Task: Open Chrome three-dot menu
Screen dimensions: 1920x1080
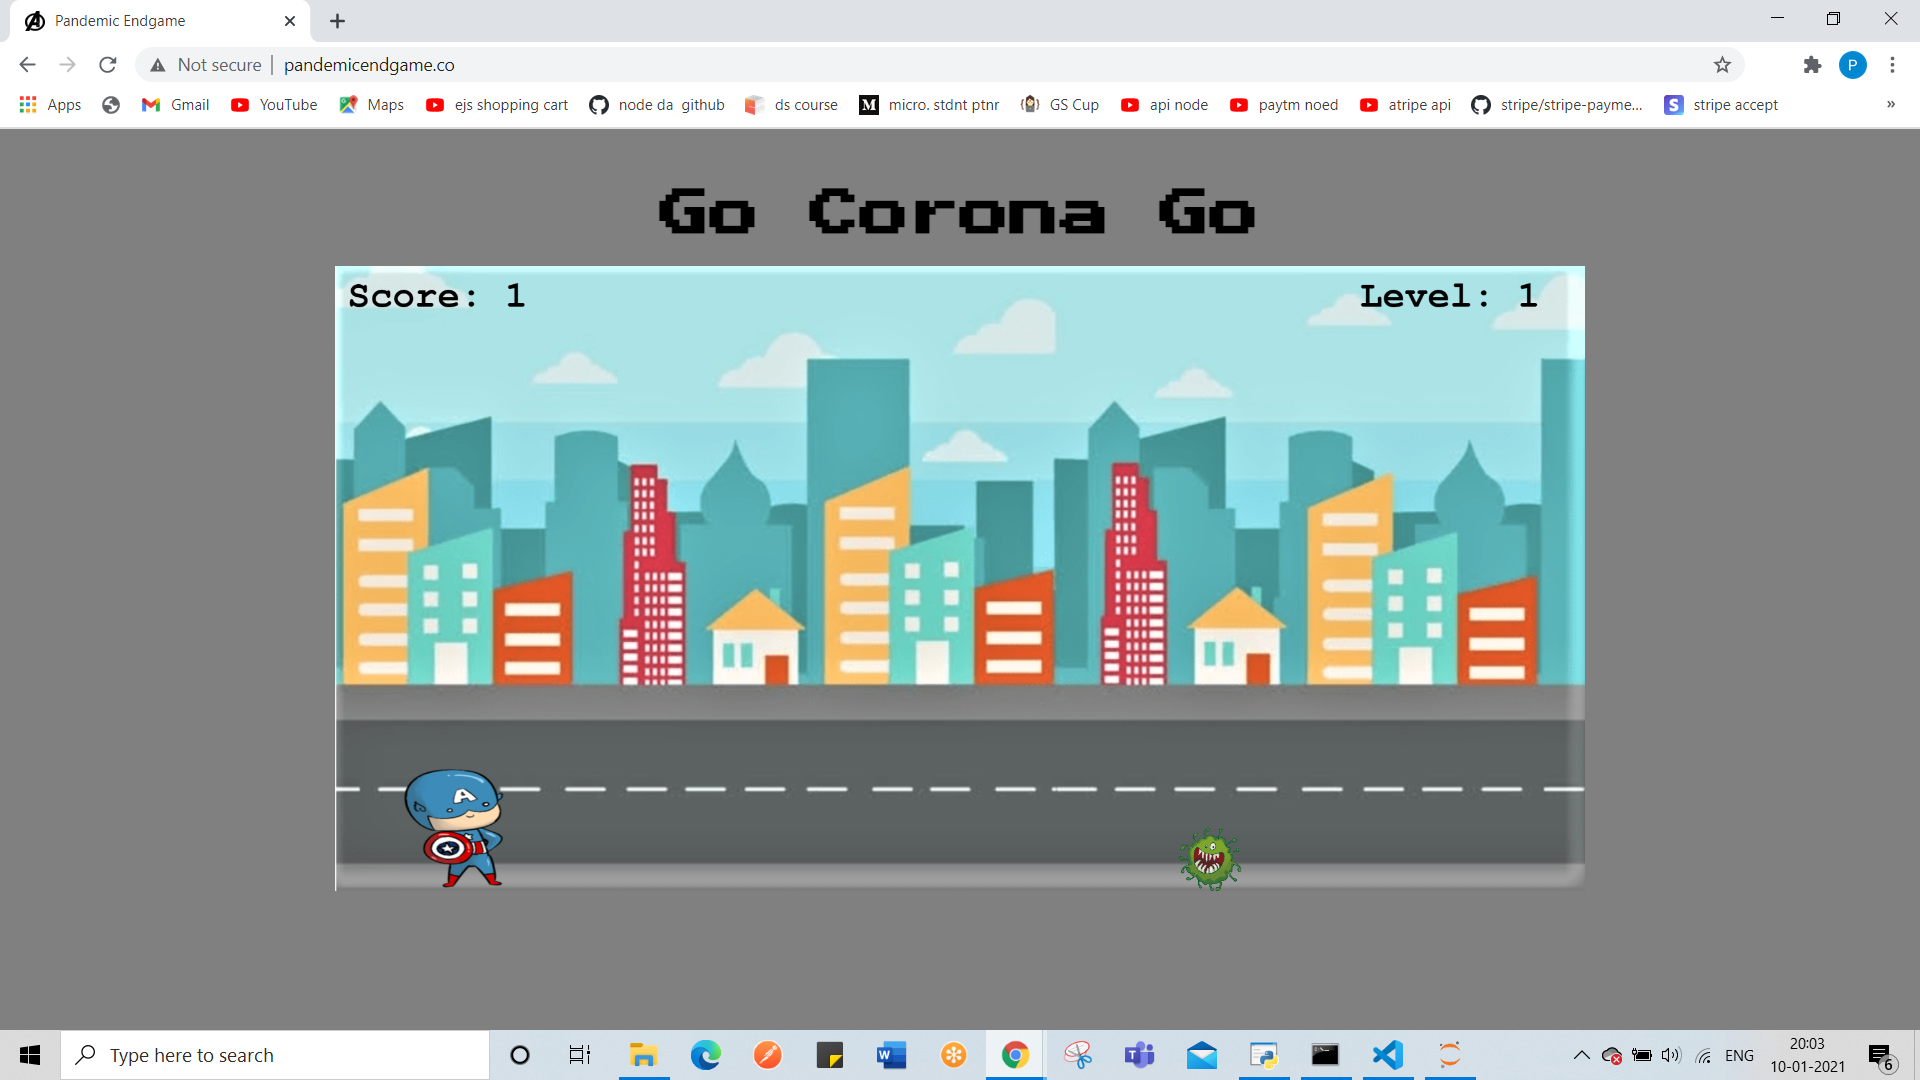Action: pyautogui.click(x=1892, y=65)
